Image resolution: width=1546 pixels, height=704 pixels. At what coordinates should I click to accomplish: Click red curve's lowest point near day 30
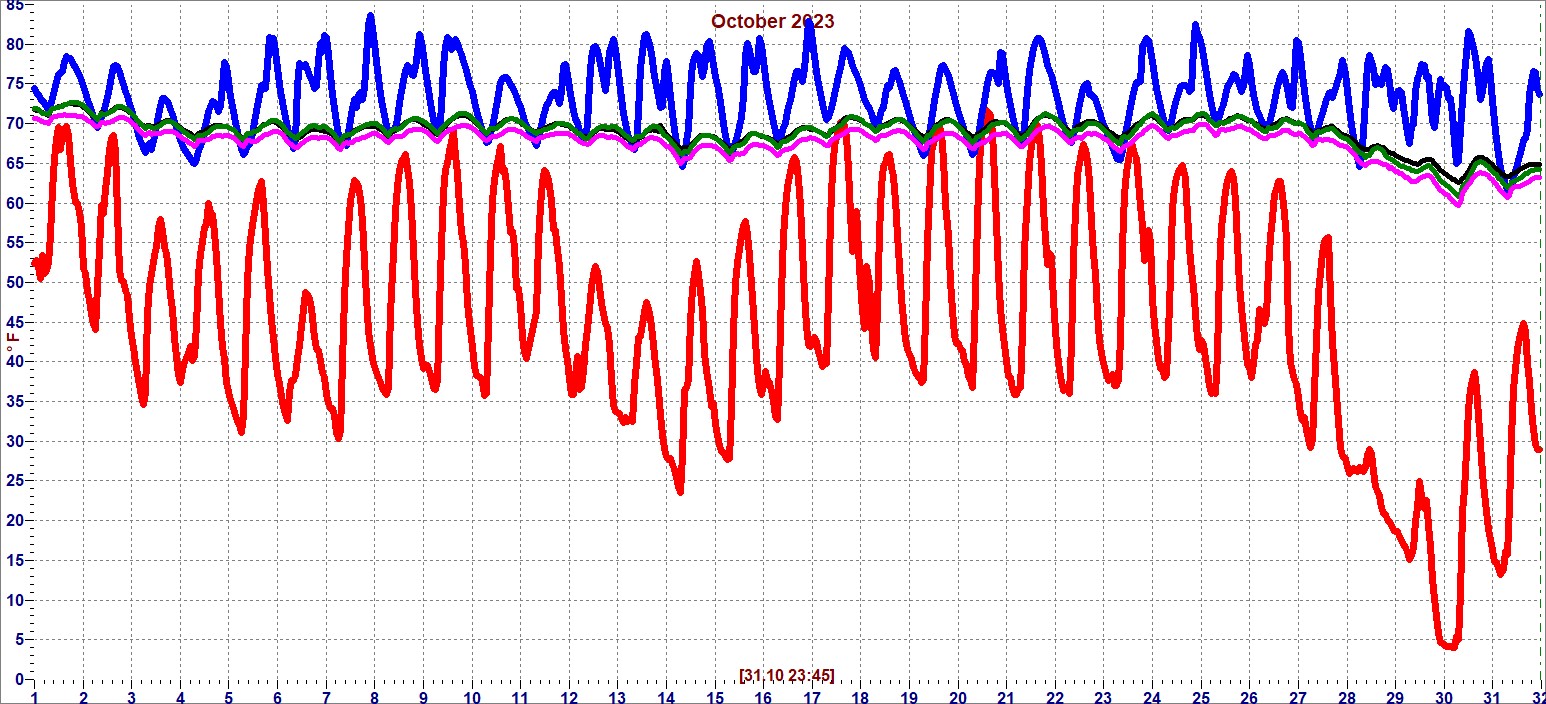(x=1449, y=646)
